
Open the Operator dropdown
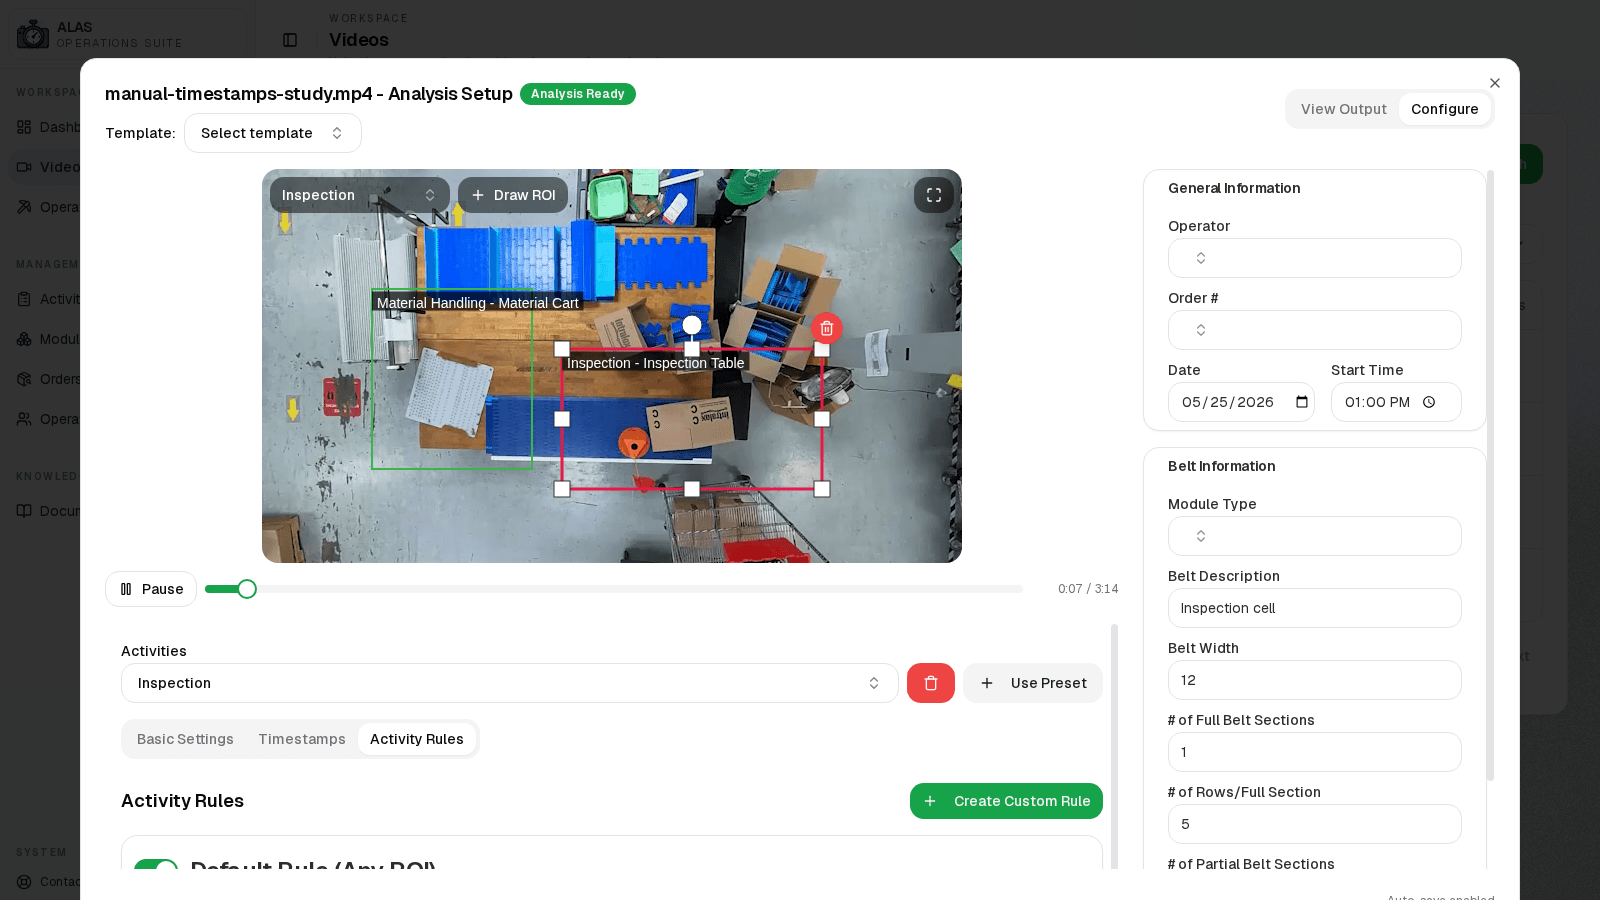click(x=1315, y=258)
